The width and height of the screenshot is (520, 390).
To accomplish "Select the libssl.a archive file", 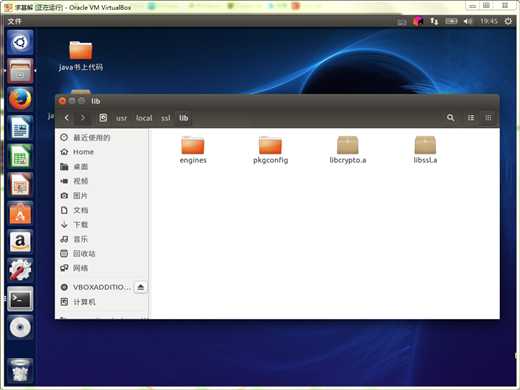I will (425, 150).
